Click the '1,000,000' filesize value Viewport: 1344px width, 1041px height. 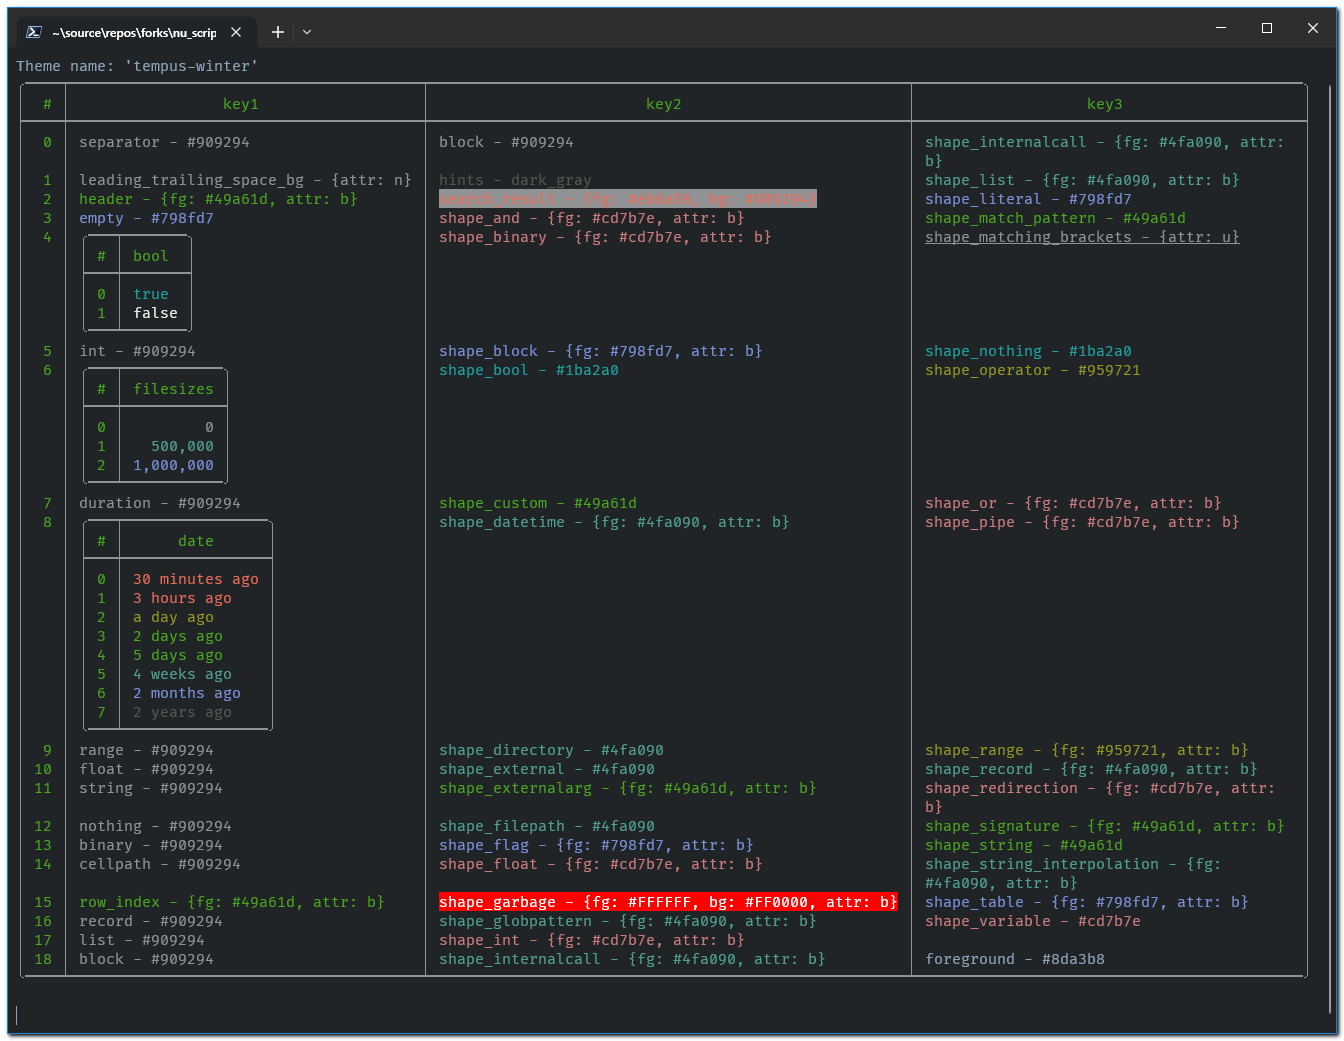tap(174, 465)
